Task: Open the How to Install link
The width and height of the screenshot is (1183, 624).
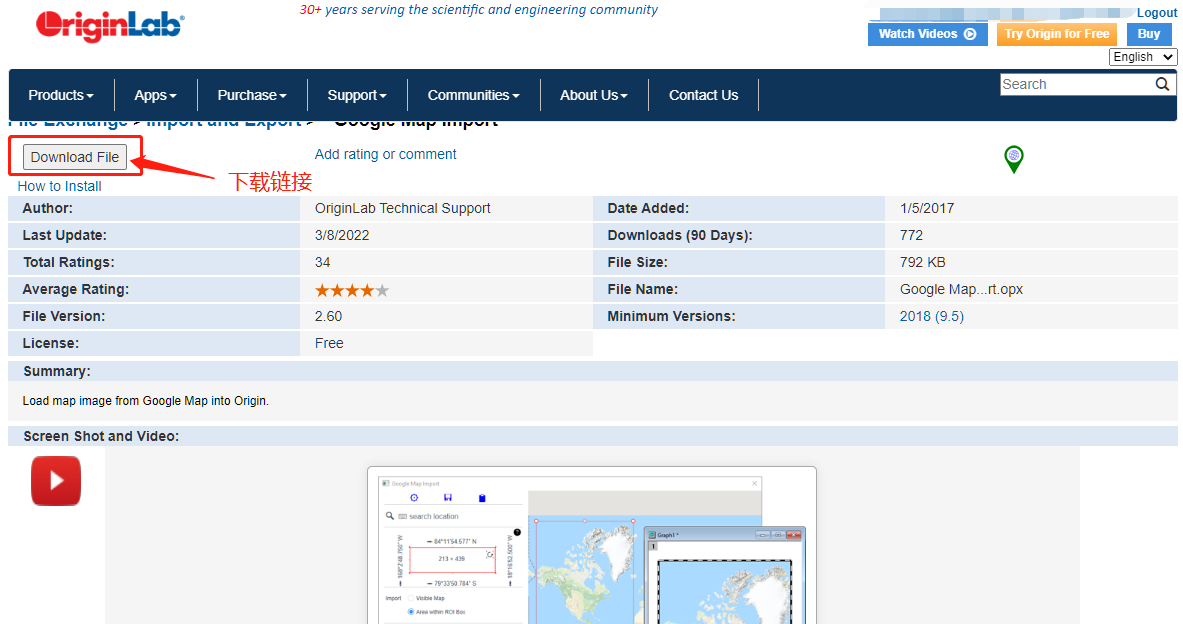Action: click(60, 186)
